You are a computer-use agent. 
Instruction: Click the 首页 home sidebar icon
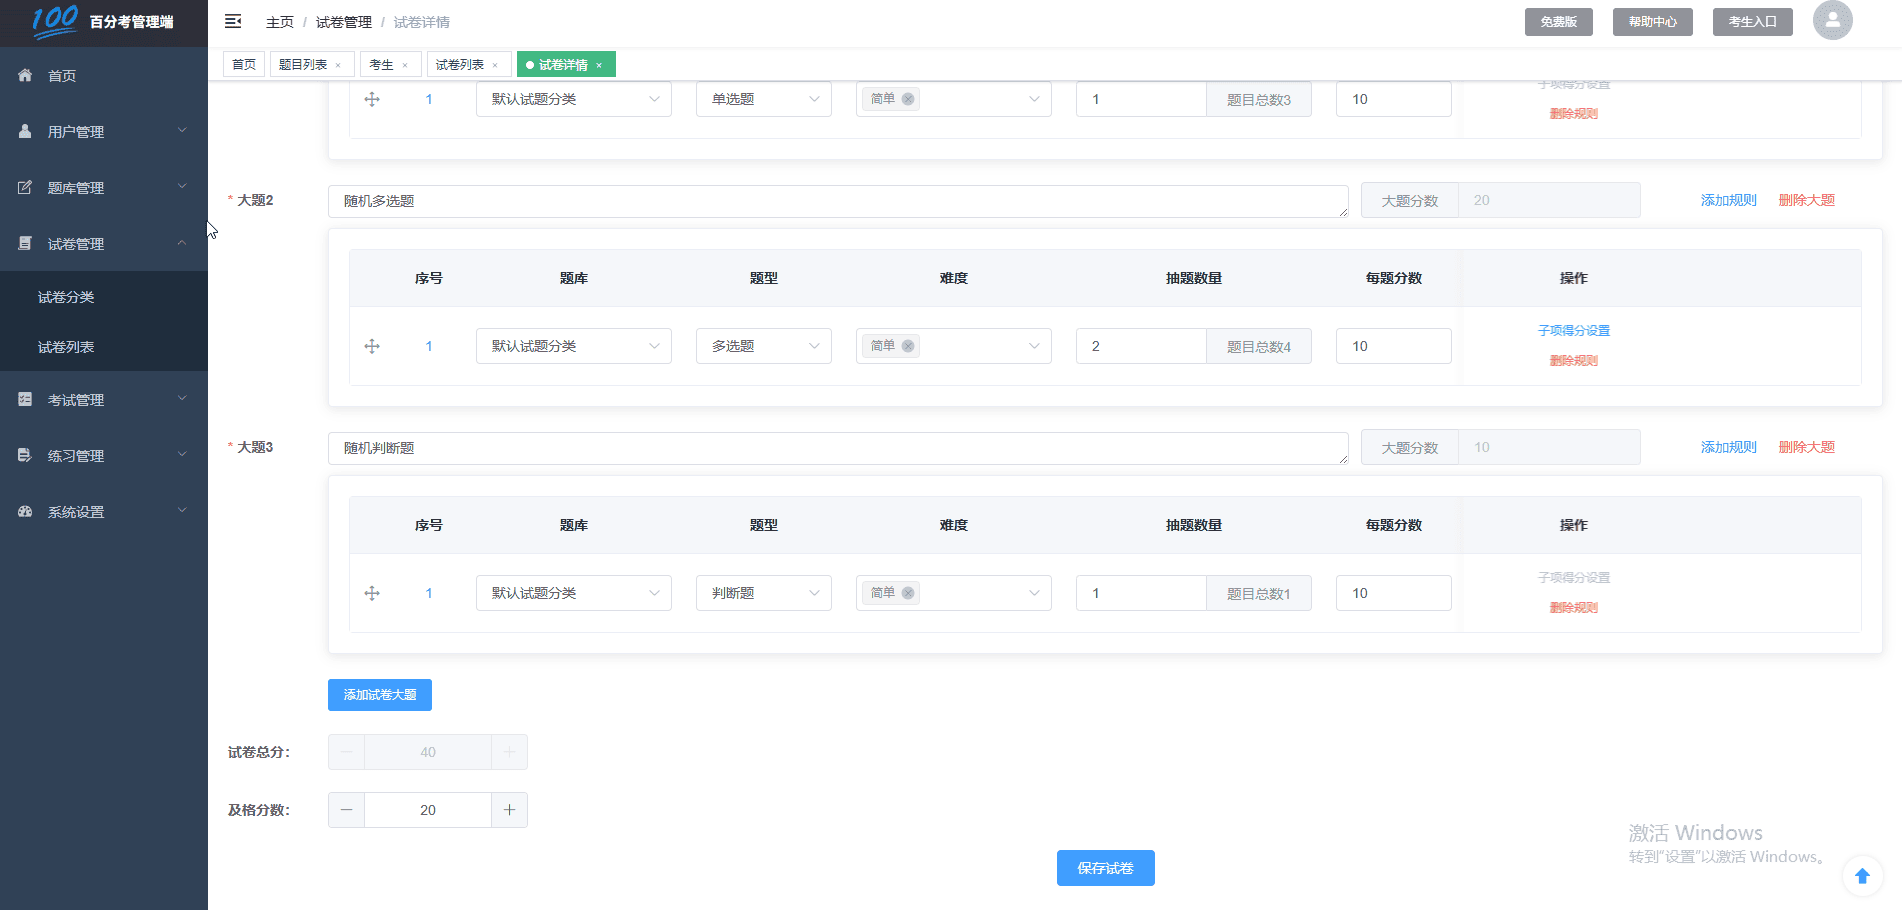25,76
